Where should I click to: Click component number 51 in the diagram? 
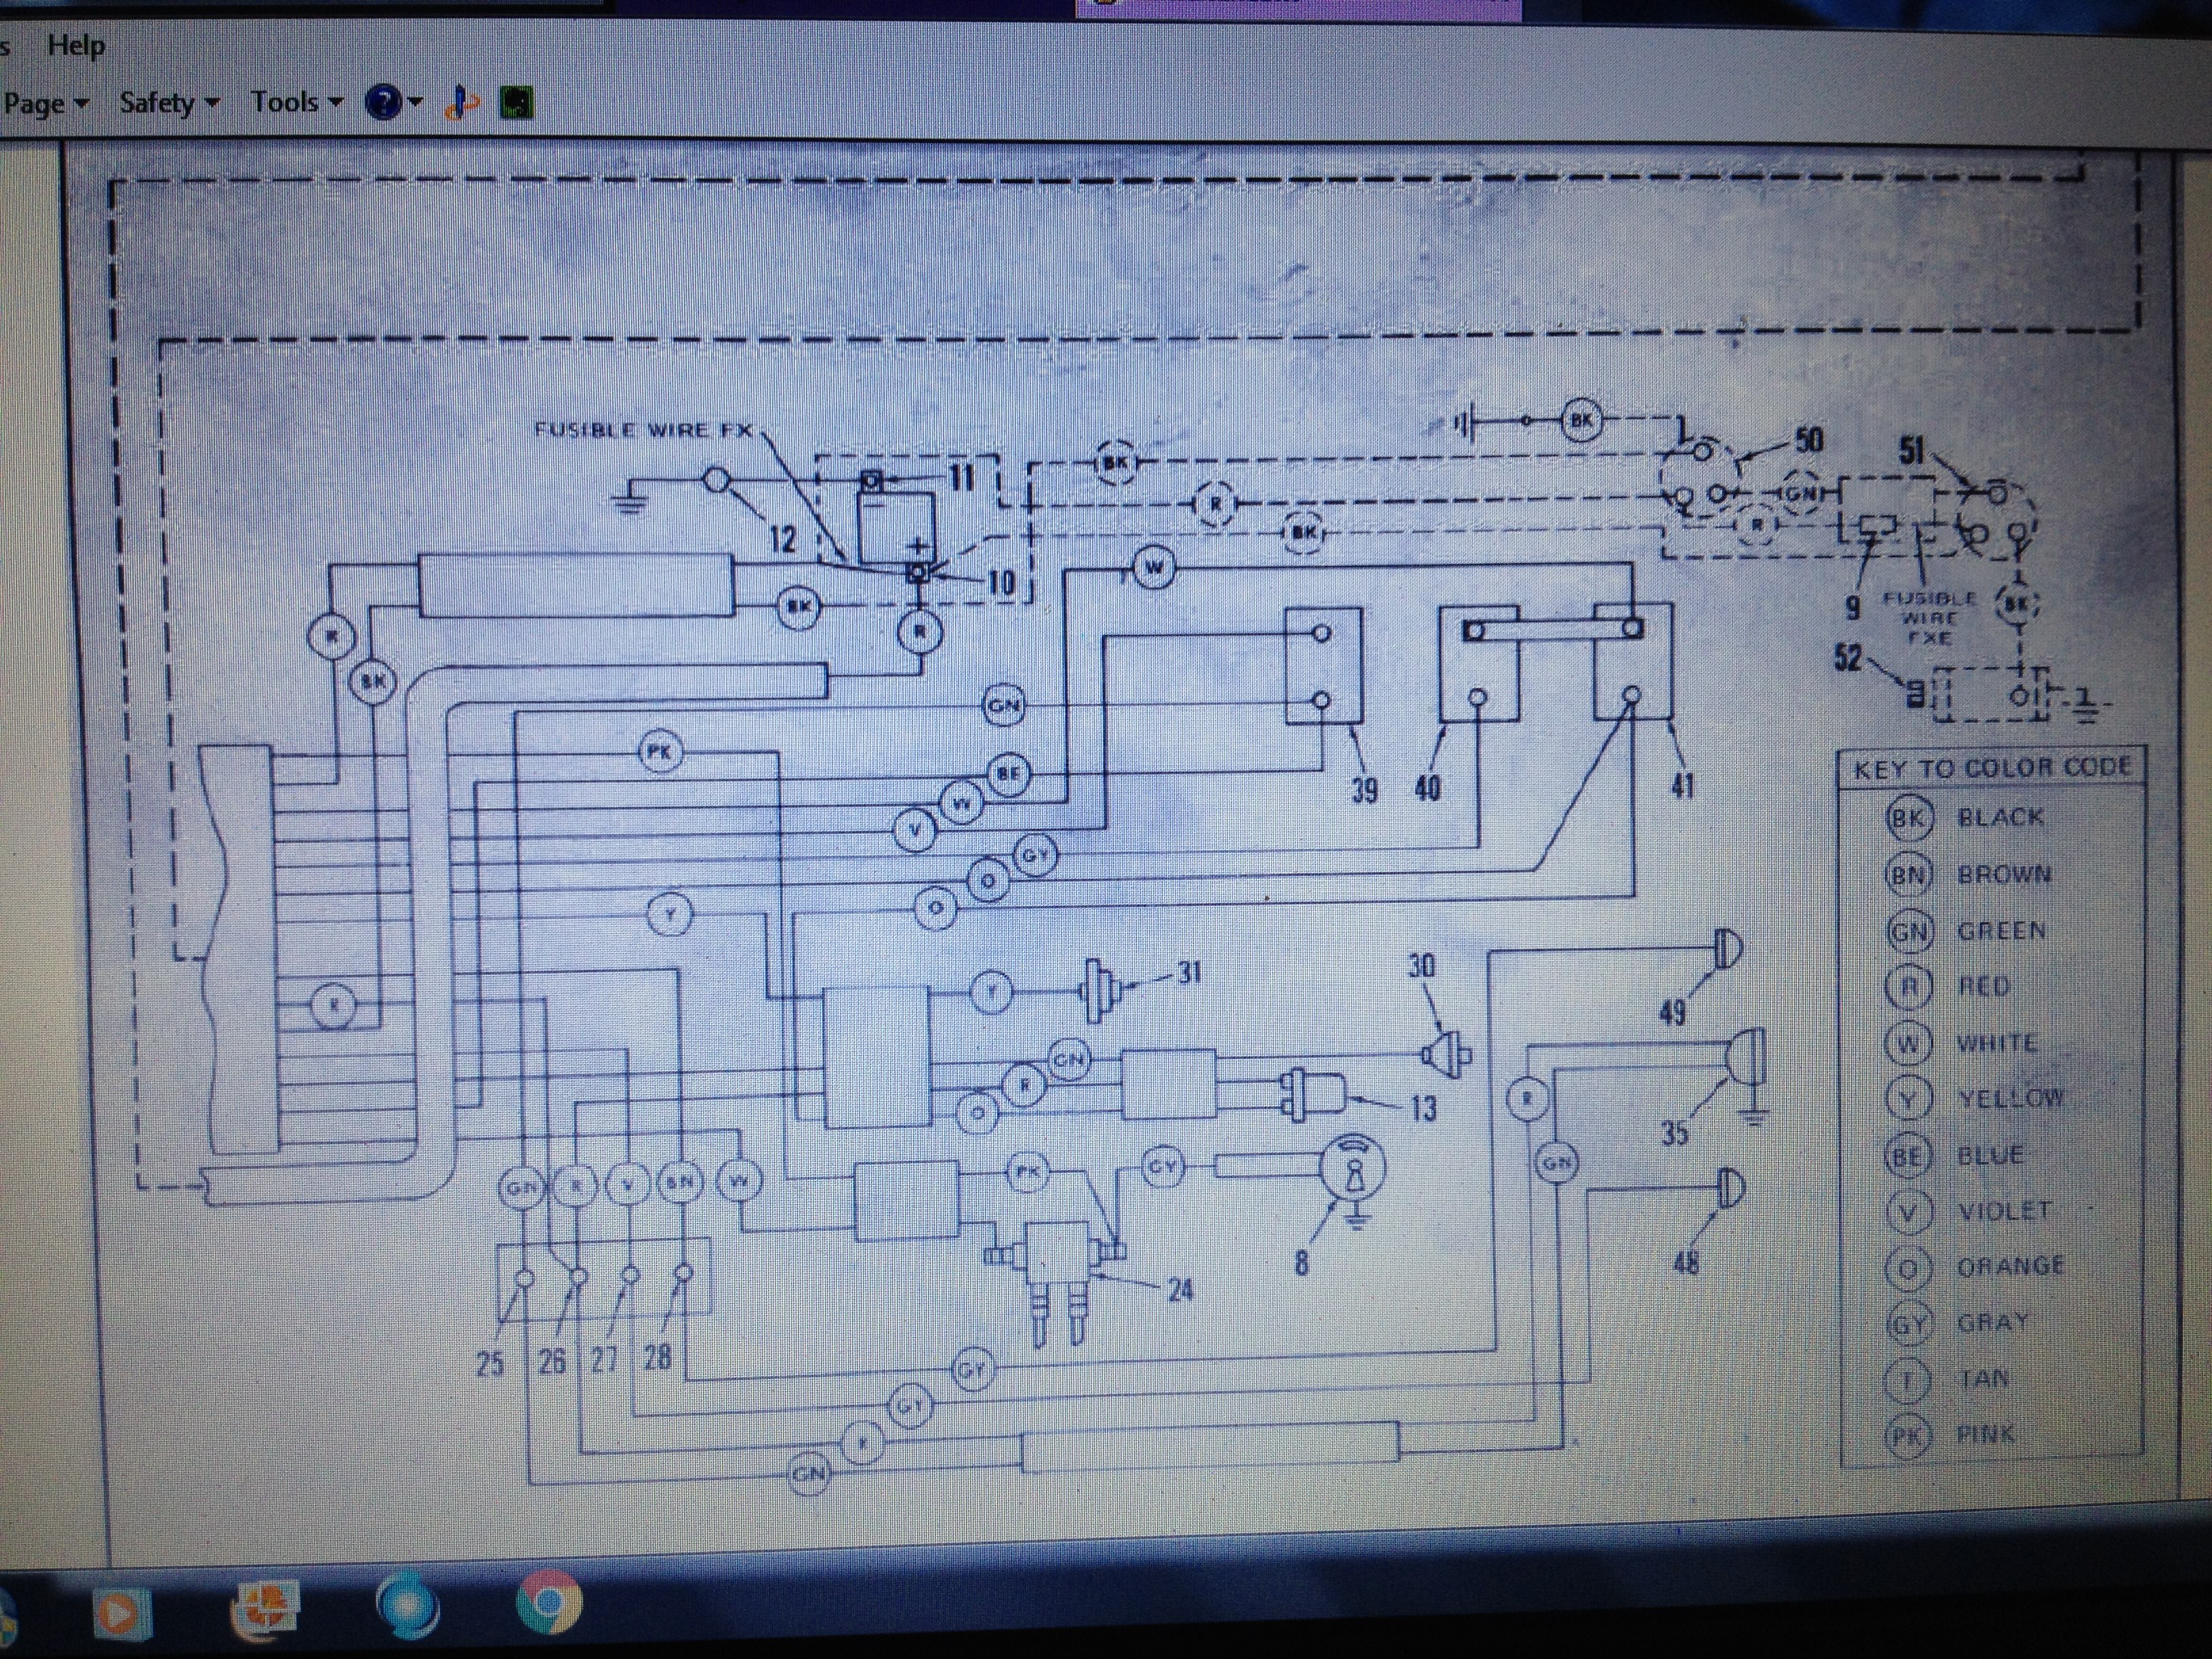pyautogui.click(x=1911, y=451)
